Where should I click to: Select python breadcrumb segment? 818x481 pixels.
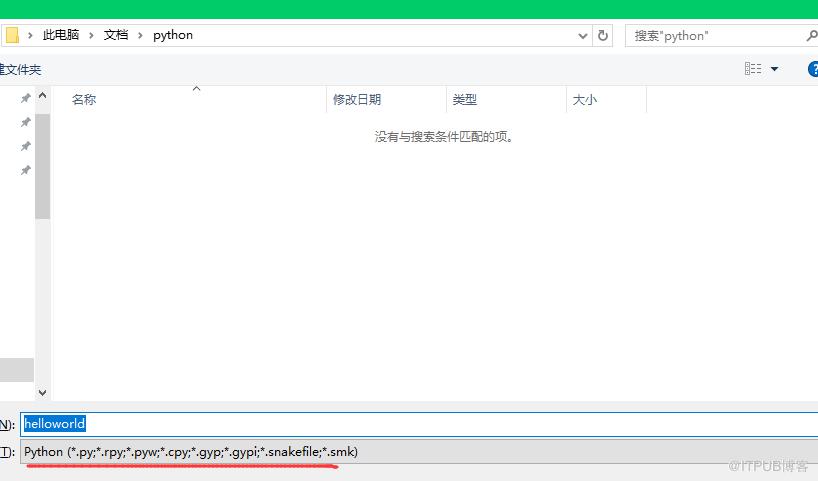click(x=173, y=35)
